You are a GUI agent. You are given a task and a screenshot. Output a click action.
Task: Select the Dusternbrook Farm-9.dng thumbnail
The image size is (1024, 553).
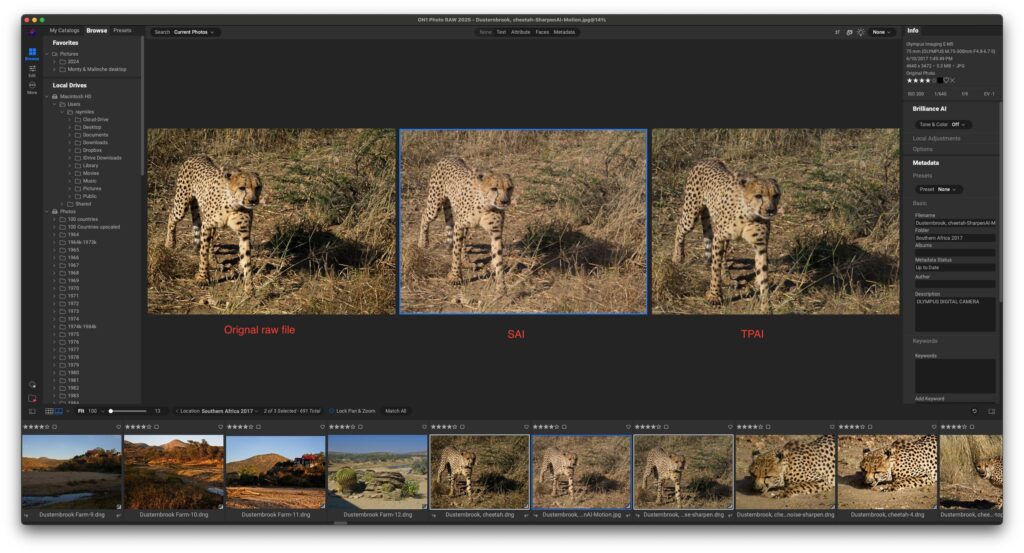(x=72, y=472)
